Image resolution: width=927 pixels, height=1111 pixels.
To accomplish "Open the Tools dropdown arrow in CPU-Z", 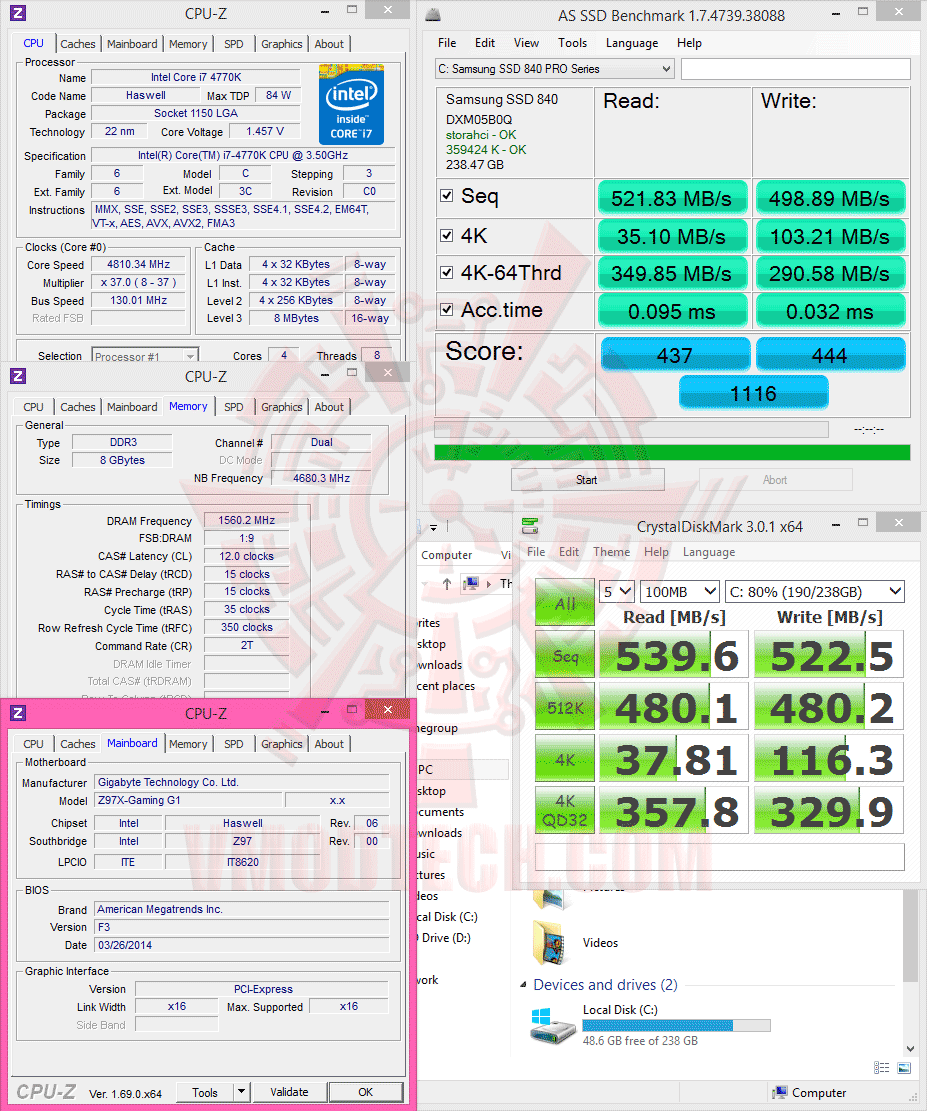I will tap(242, 1091).
